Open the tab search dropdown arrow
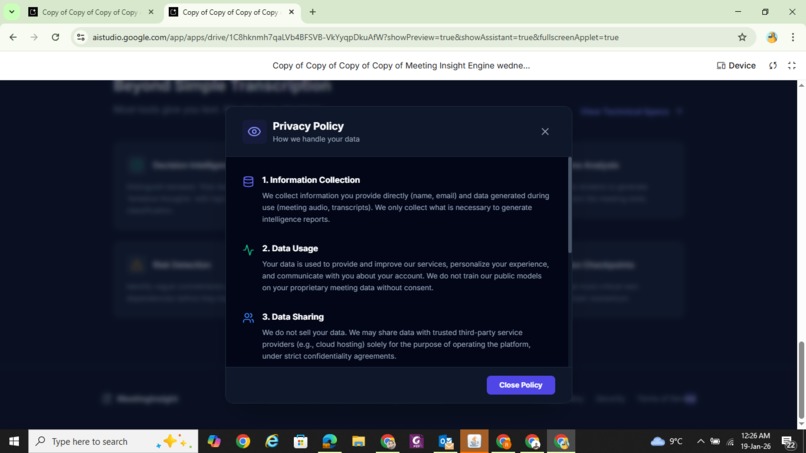The image size is (806, 453). pyautogui.click(x=11, y=12)
